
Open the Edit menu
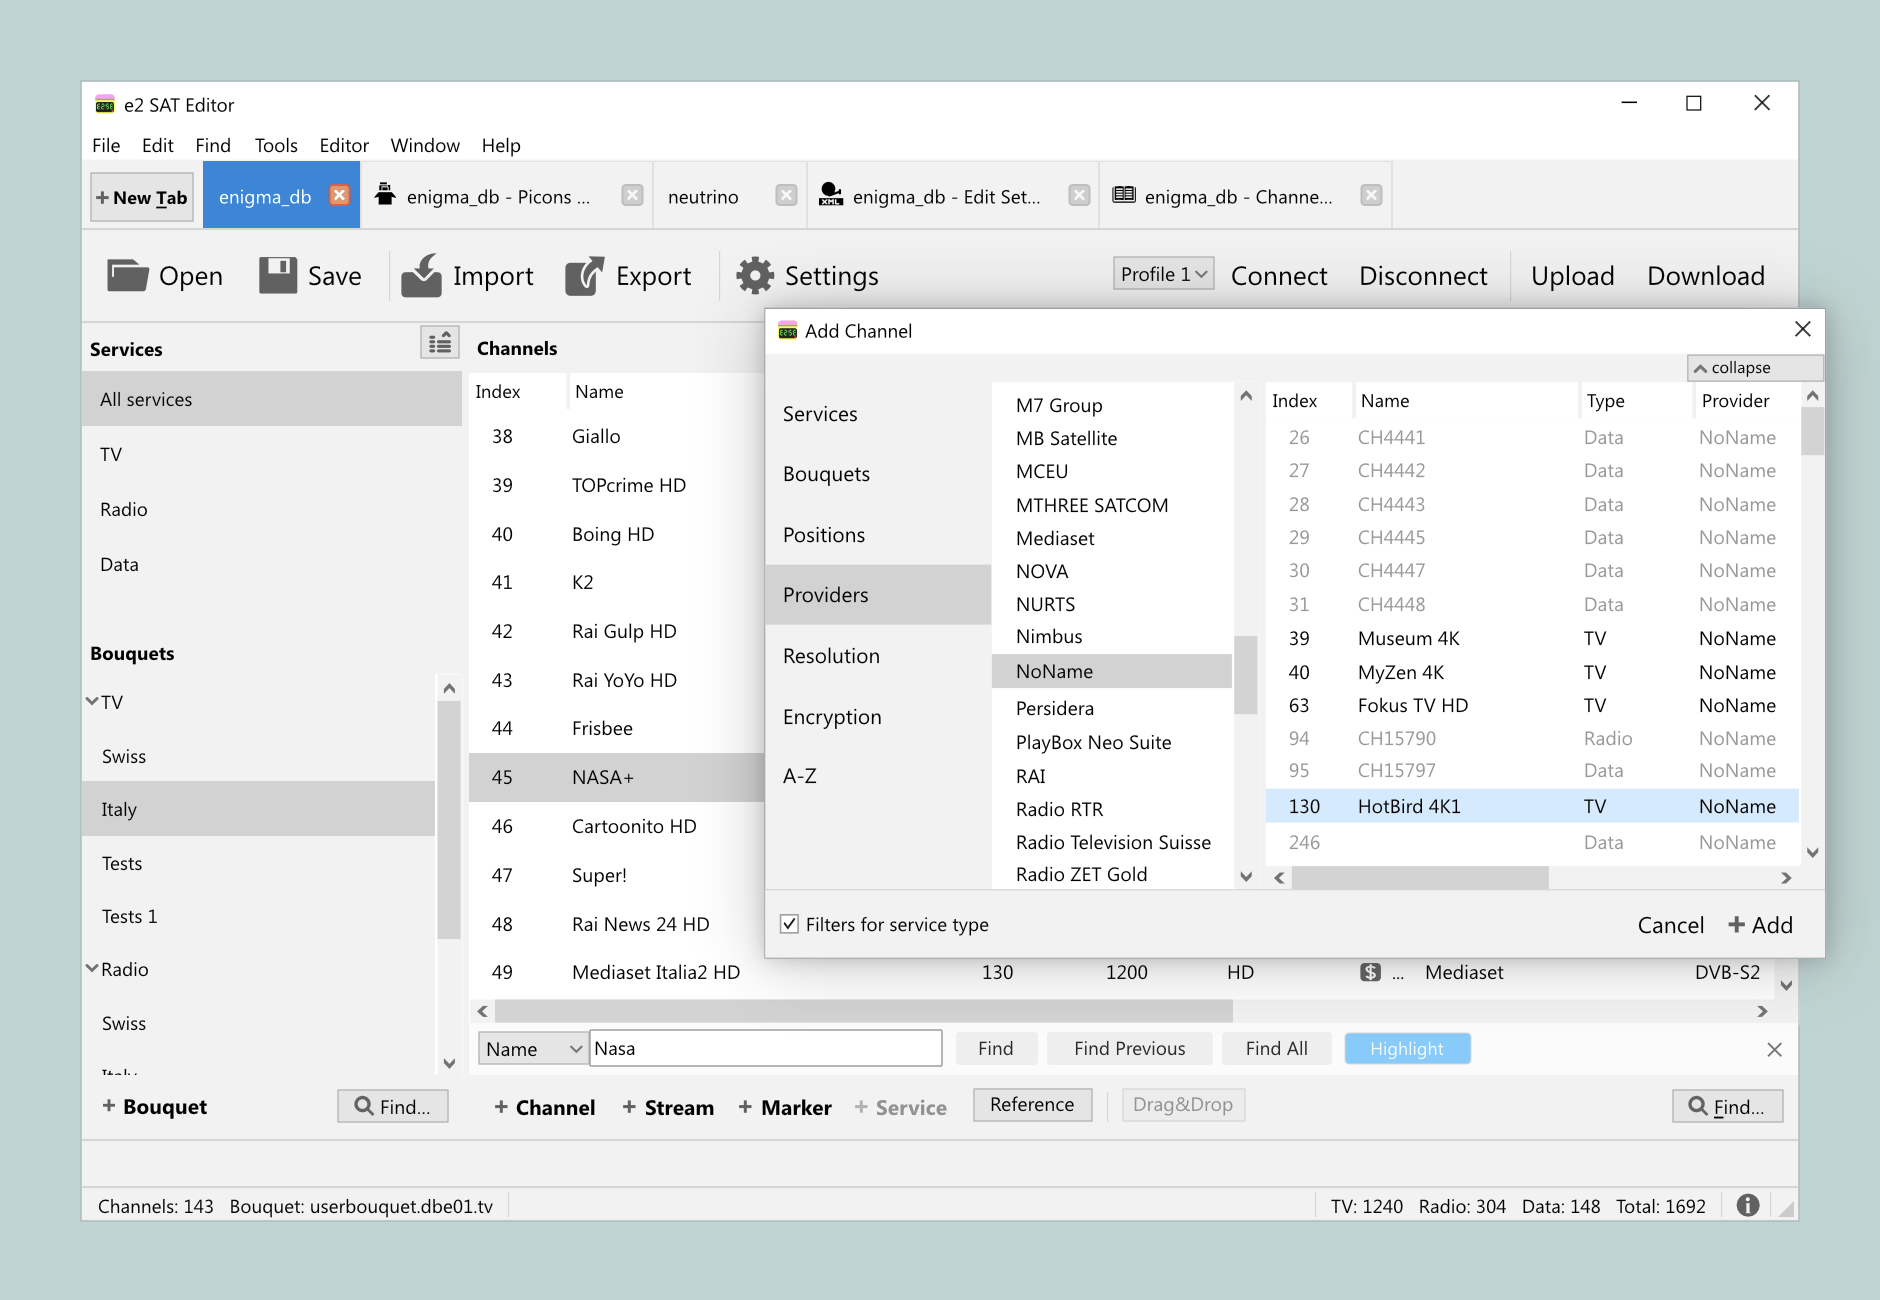tap(158, 145)
